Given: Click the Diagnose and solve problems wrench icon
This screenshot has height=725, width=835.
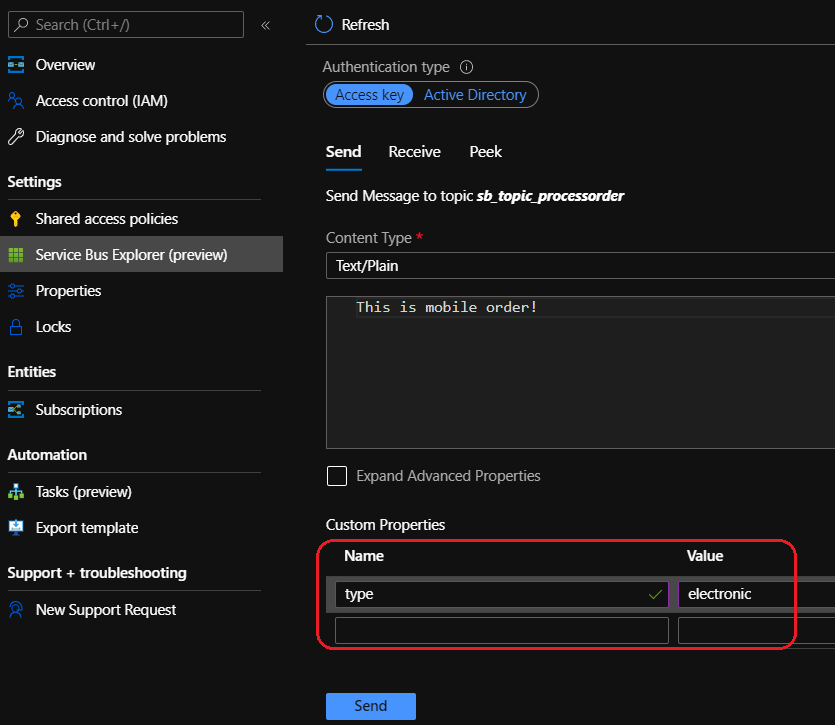Looking at the screenshot, I should coord(16,137).
